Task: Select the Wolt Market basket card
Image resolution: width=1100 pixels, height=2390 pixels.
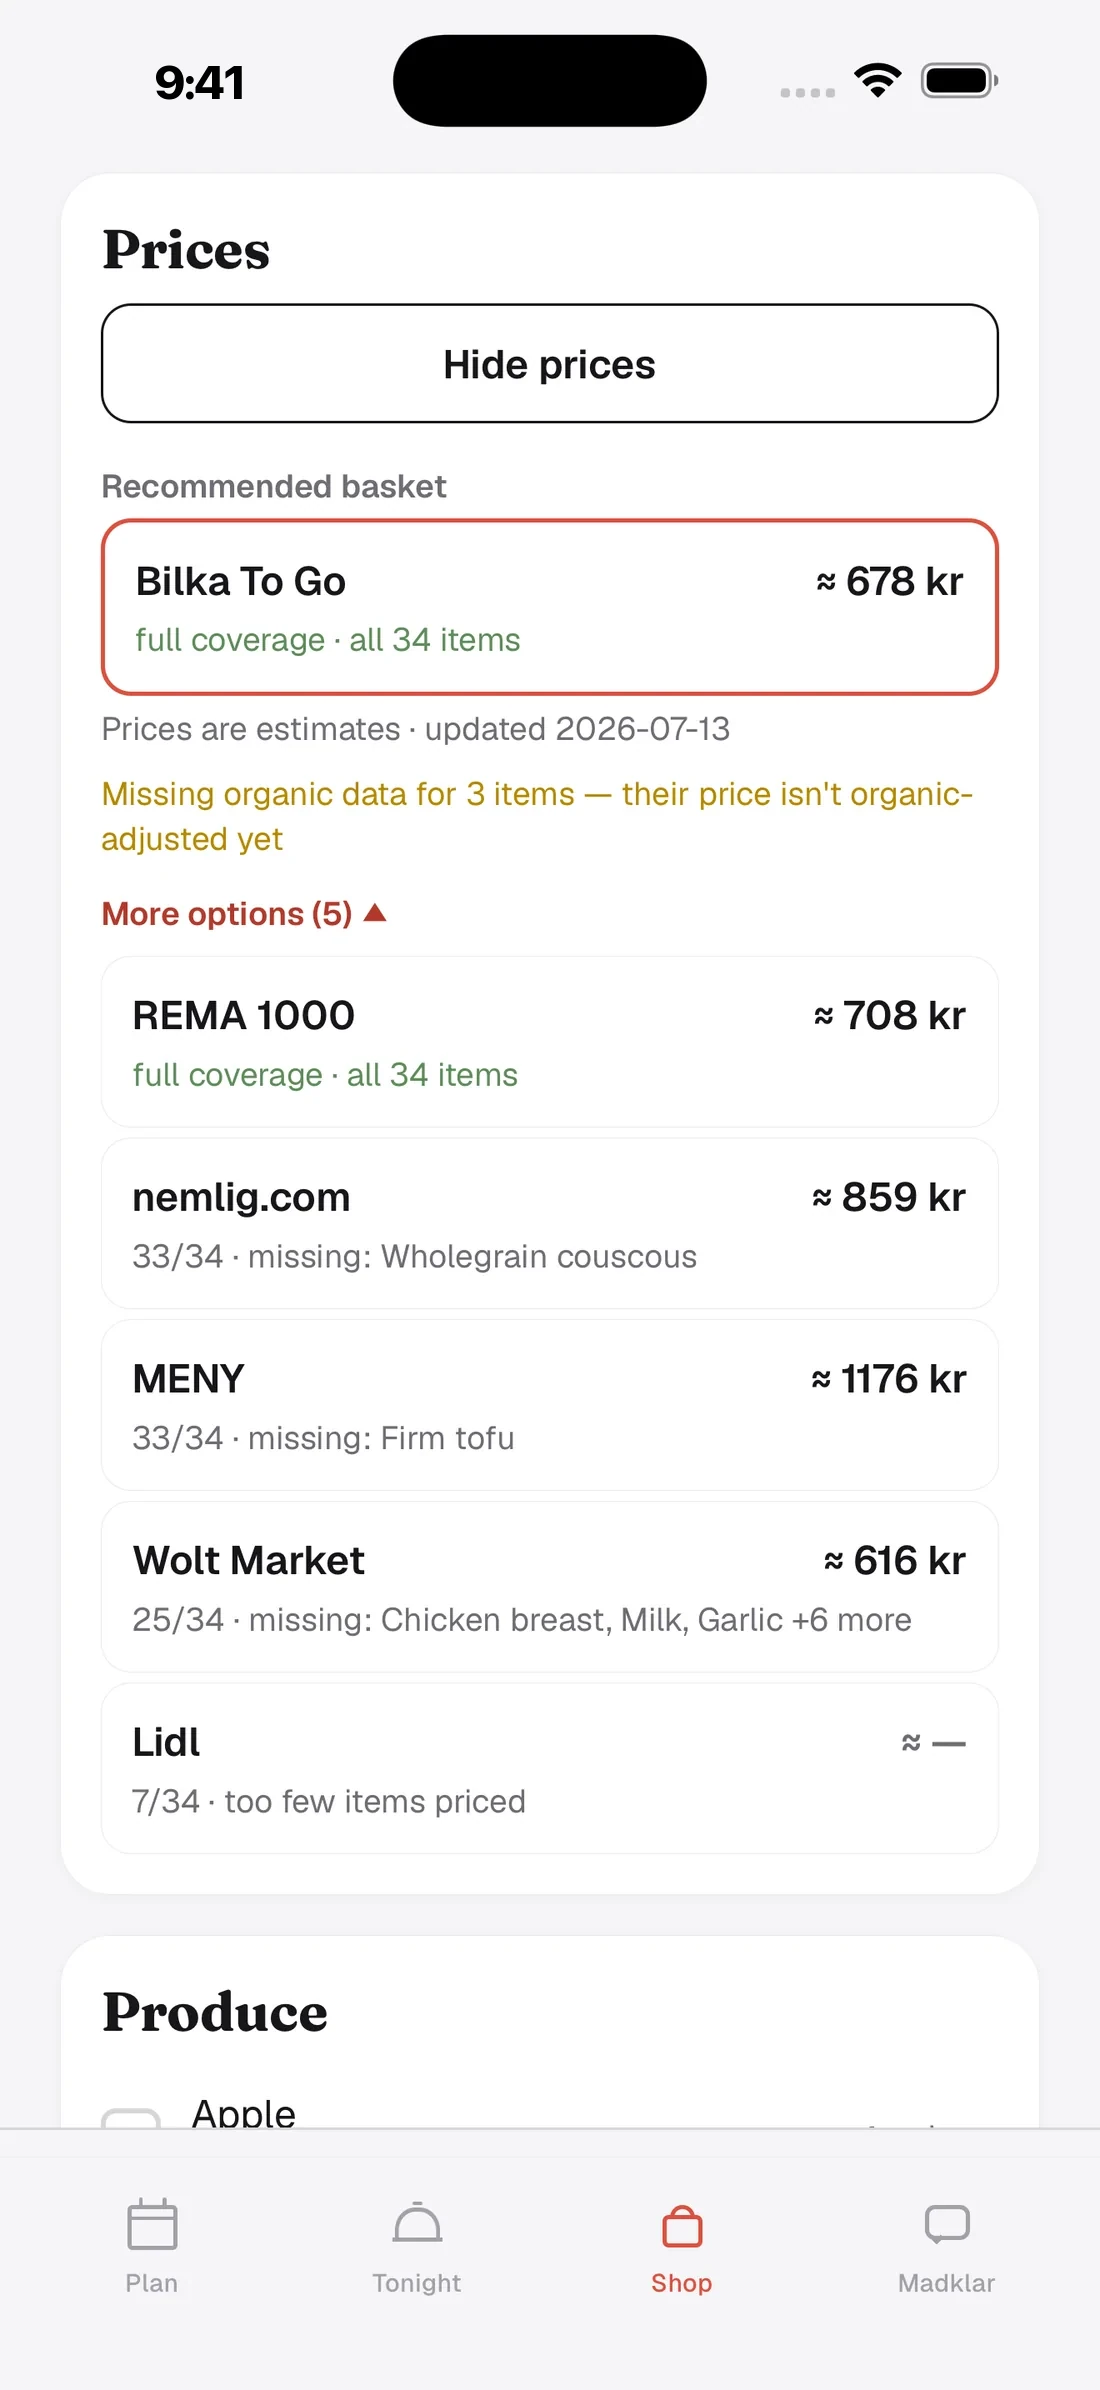Action: point(550,1587)
